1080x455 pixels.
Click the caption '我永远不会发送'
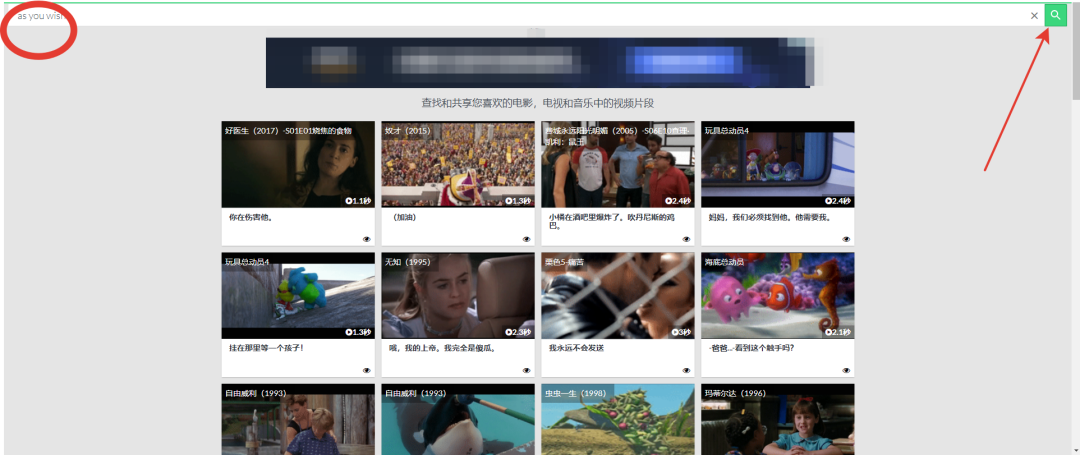point(577,348)
